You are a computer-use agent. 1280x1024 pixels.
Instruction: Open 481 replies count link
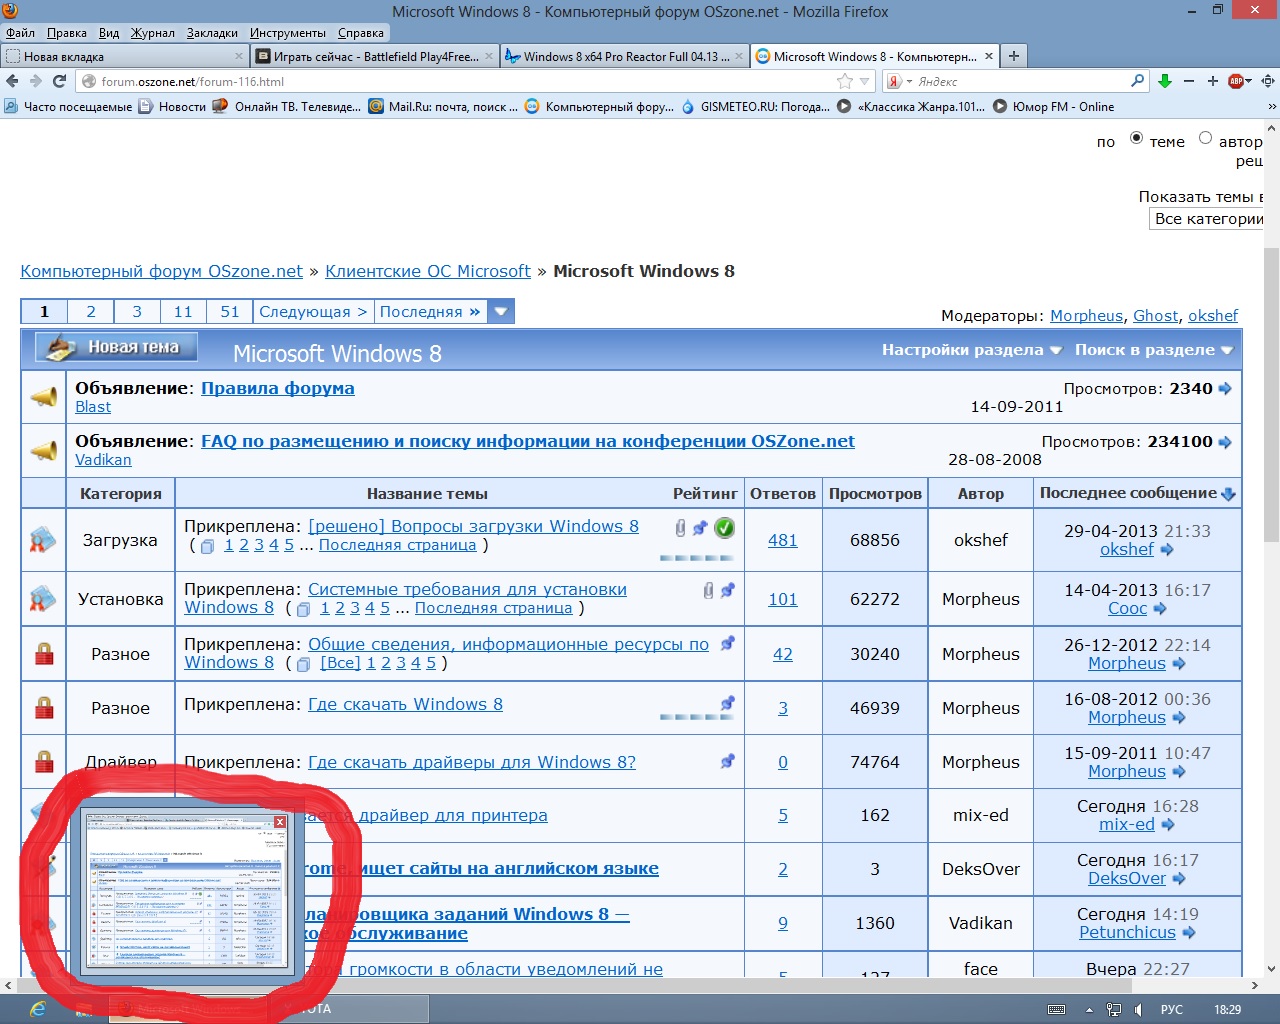coord(783,540)
